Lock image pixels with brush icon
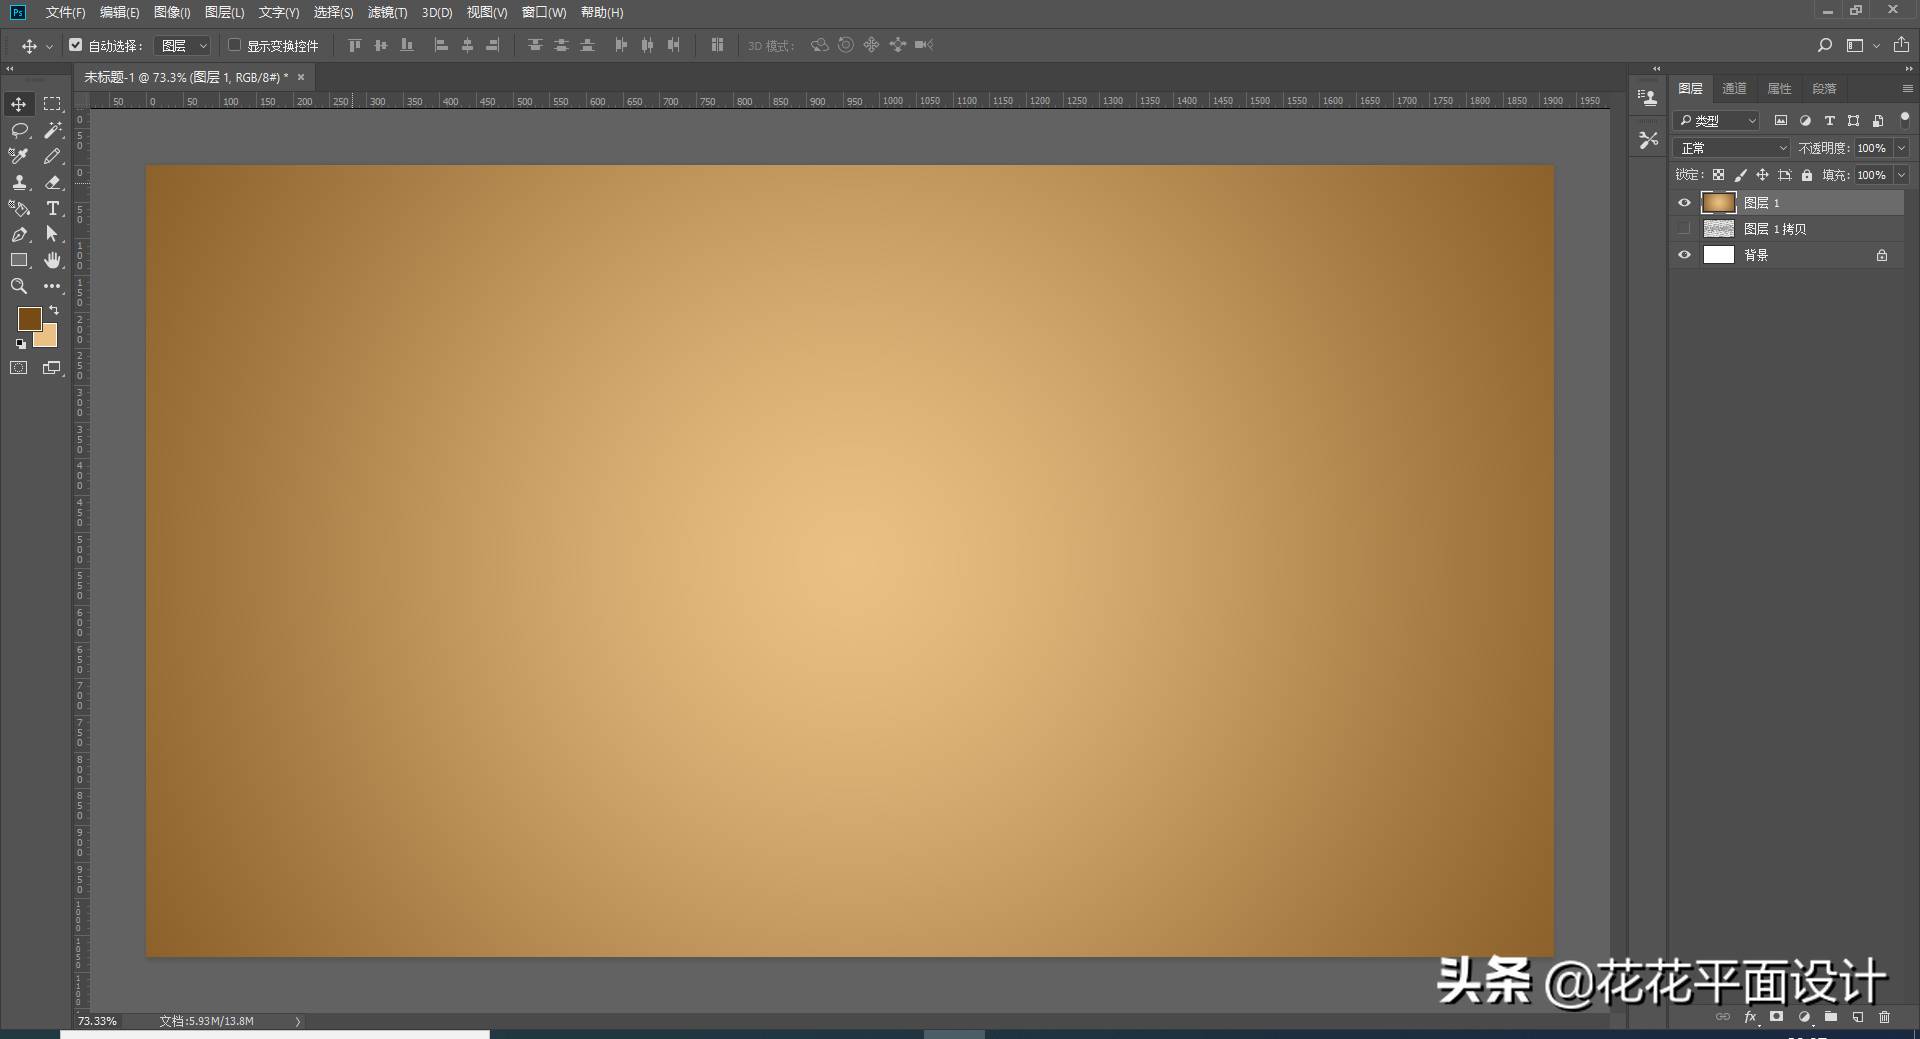Screen dimensions: 1920x1039 [x=1741, y=175]
